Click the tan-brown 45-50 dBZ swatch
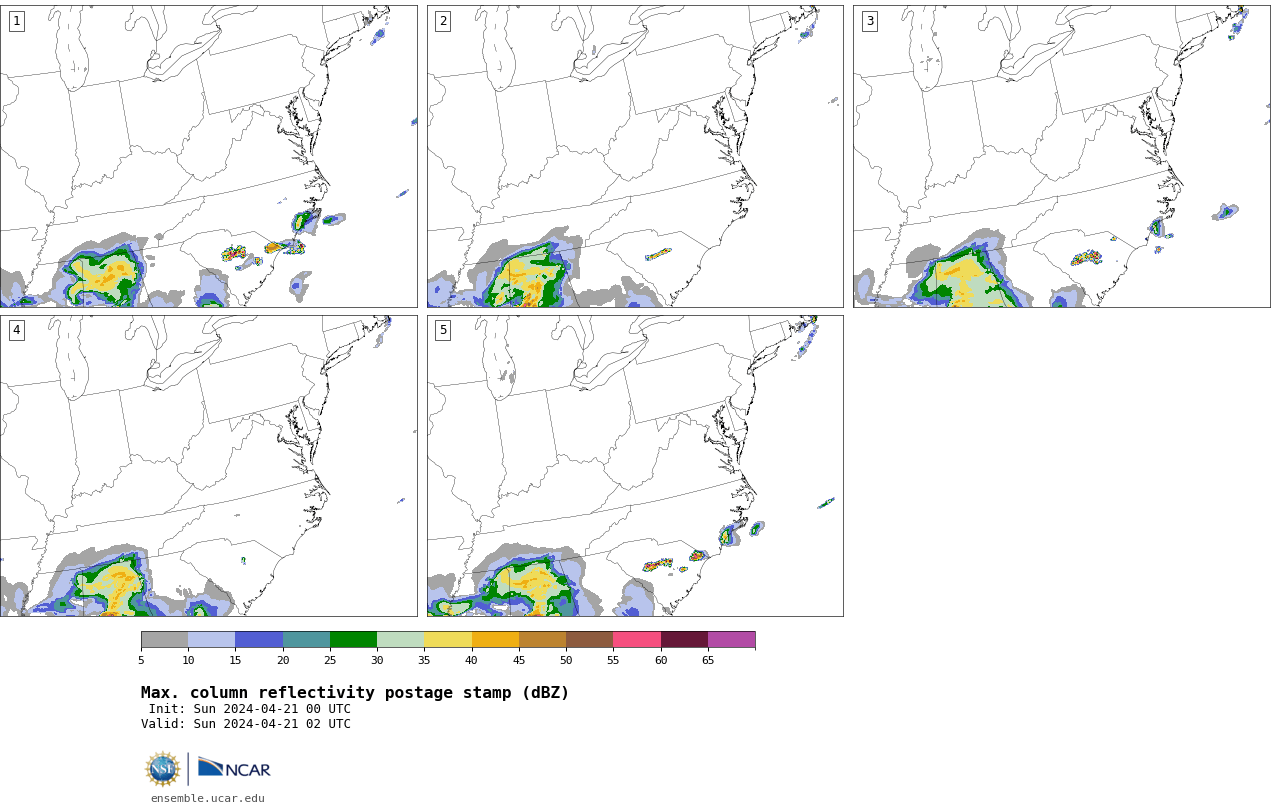This screenshot has height=809, width=1280. [542, 640]
